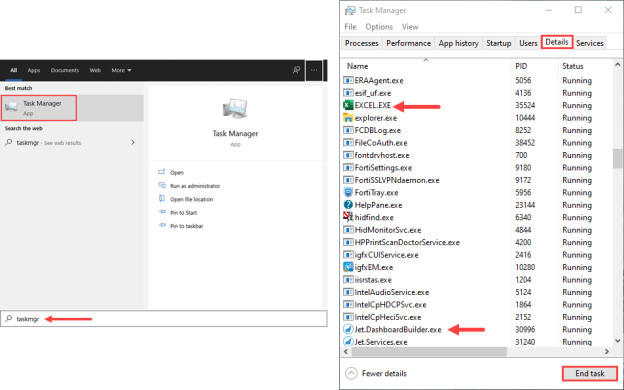
Task: Open the Performance tab
Action: (408, 43)
